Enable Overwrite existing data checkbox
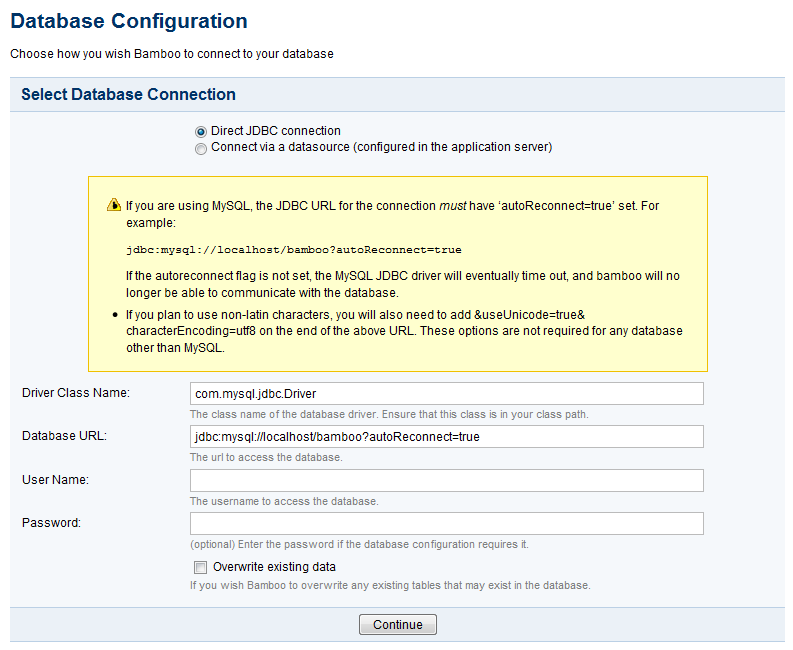 201,568
